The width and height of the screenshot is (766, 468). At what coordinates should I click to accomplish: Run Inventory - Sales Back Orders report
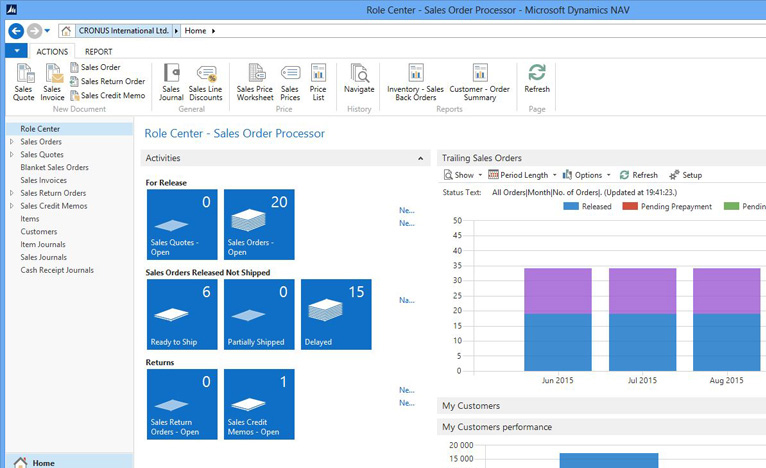(x=416, y=82)
